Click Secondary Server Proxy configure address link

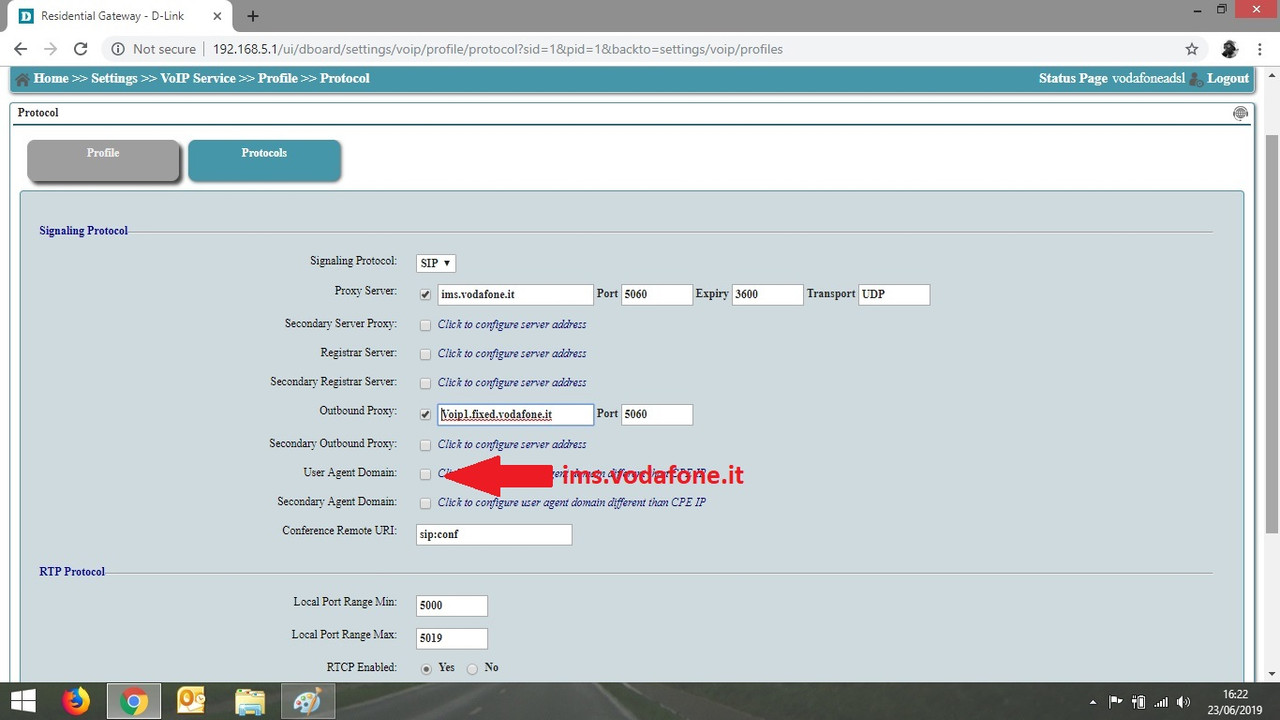pyautogui.click(x=512, y=325)
